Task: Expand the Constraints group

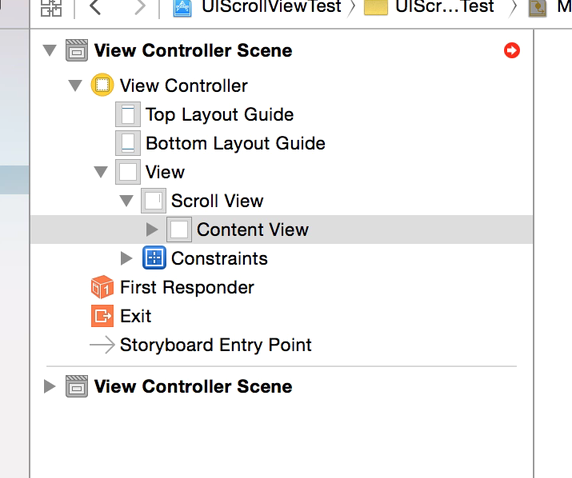Action: [x=126, y=258]
